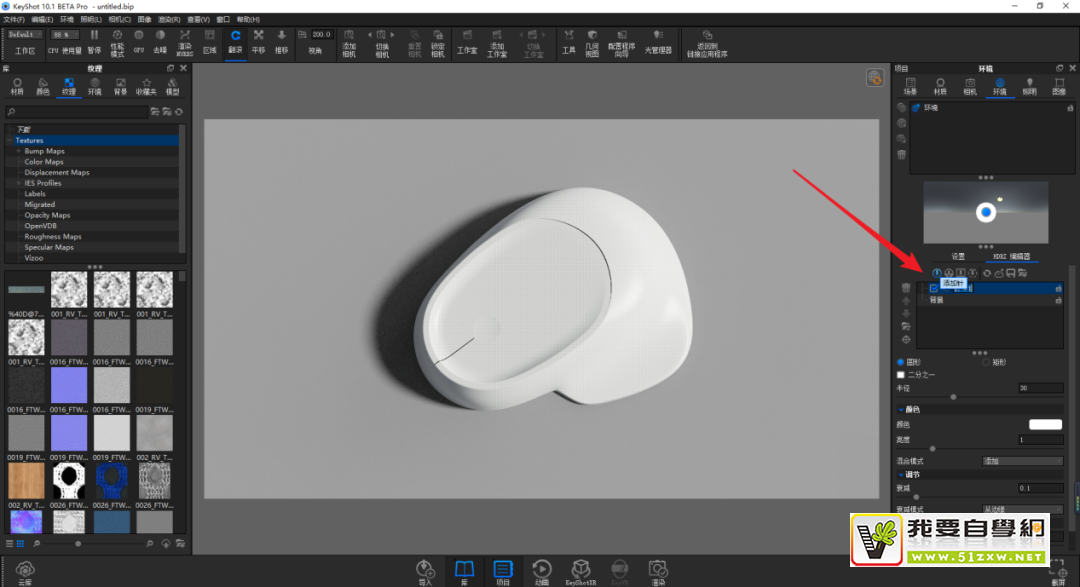This screenshot has width=1080, height=587.
Task: Switch to the 材质 tab in project panel
Action: coord(940,87)
